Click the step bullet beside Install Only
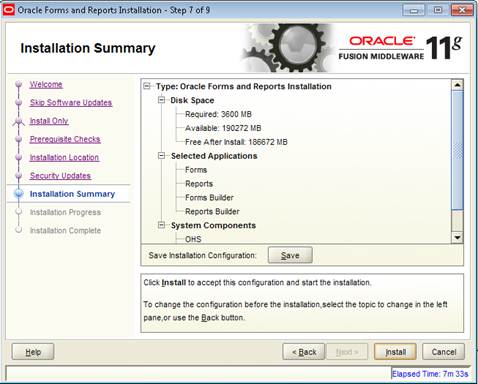The width and height of the screenshot is (478, 384). tap(19, 121)
